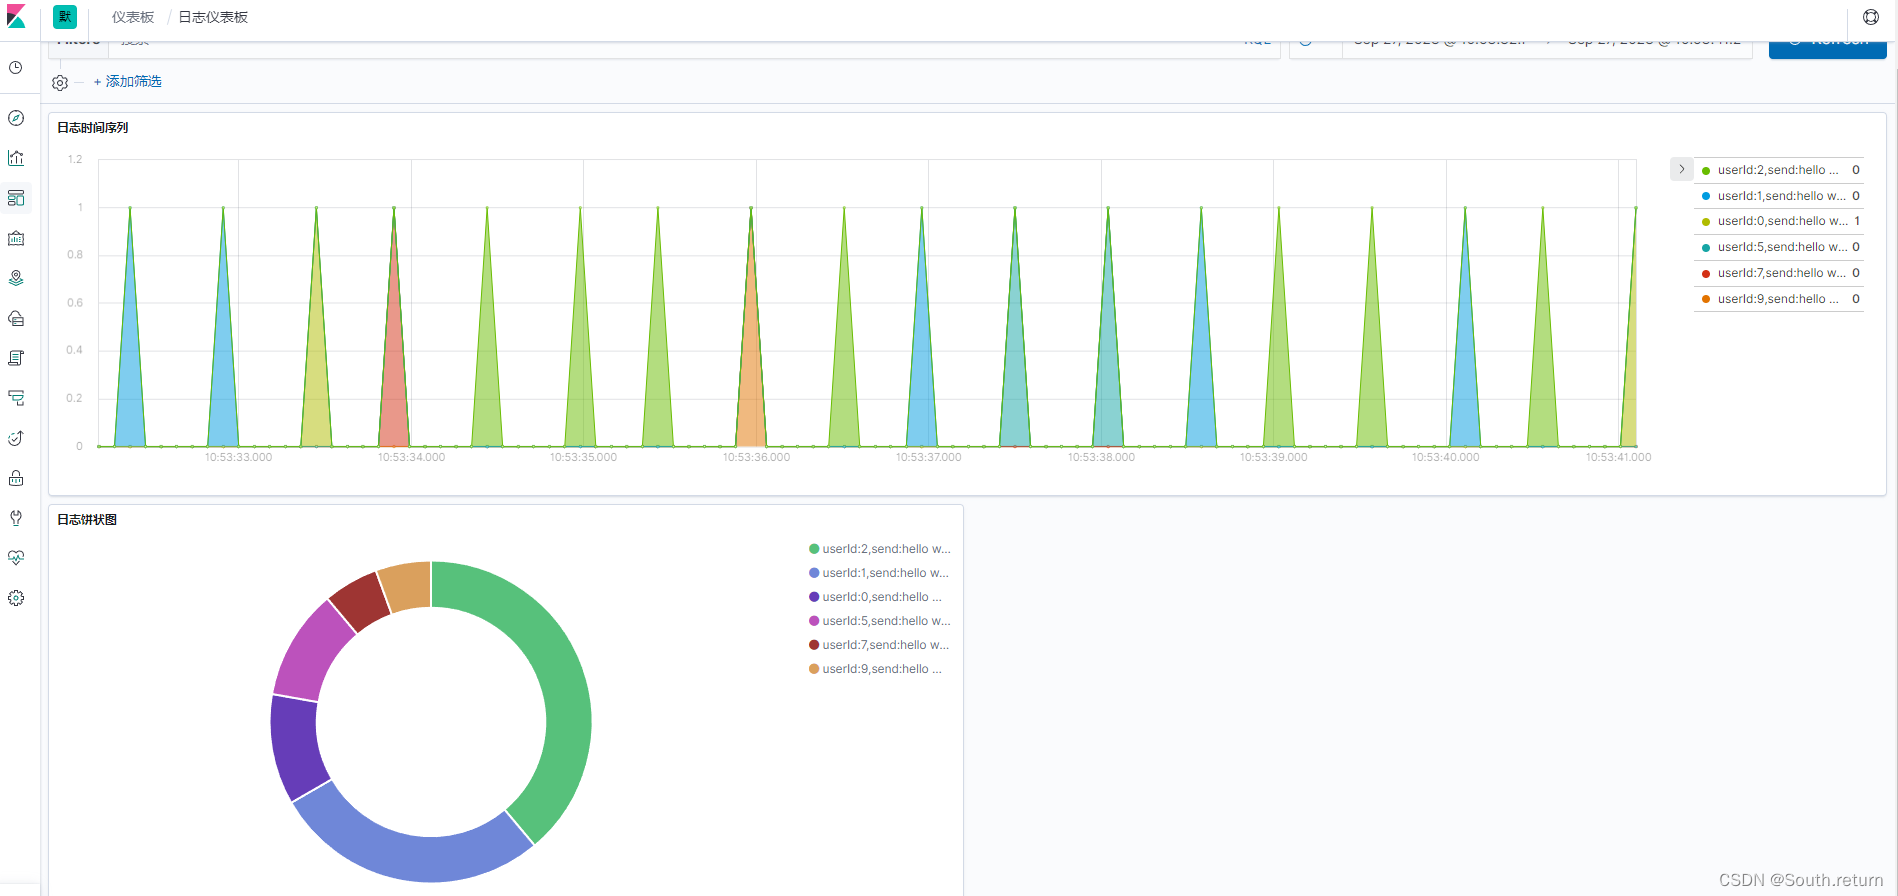
Task: Select userId:5 entry in time series legend
Action: [x=1779, y=247]
